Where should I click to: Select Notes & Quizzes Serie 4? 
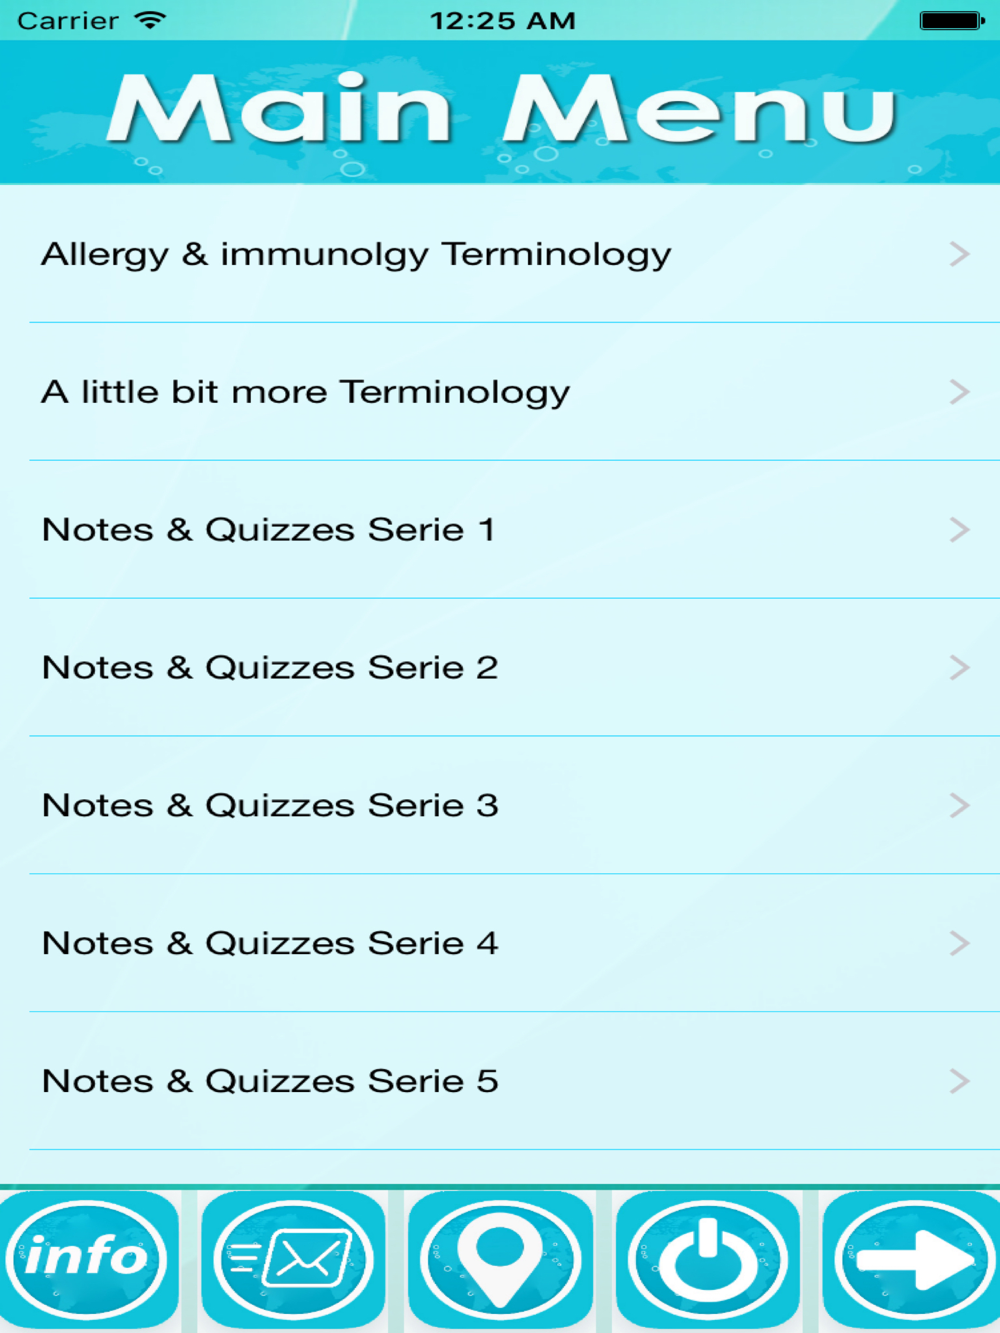[270, 944]
